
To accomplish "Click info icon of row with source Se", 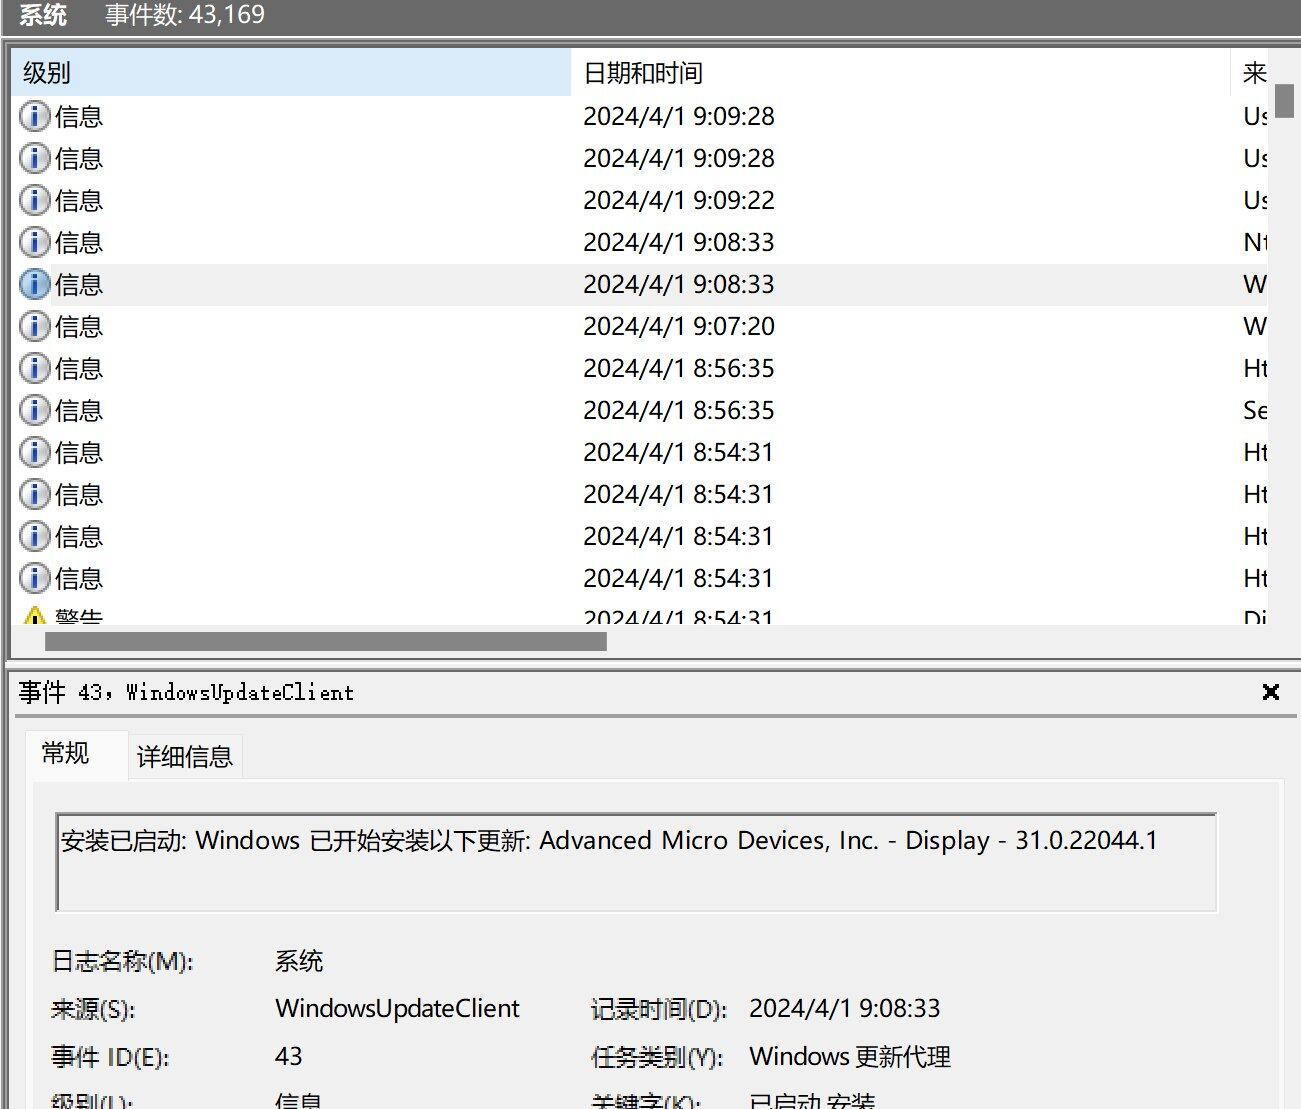I will [35, 411].
